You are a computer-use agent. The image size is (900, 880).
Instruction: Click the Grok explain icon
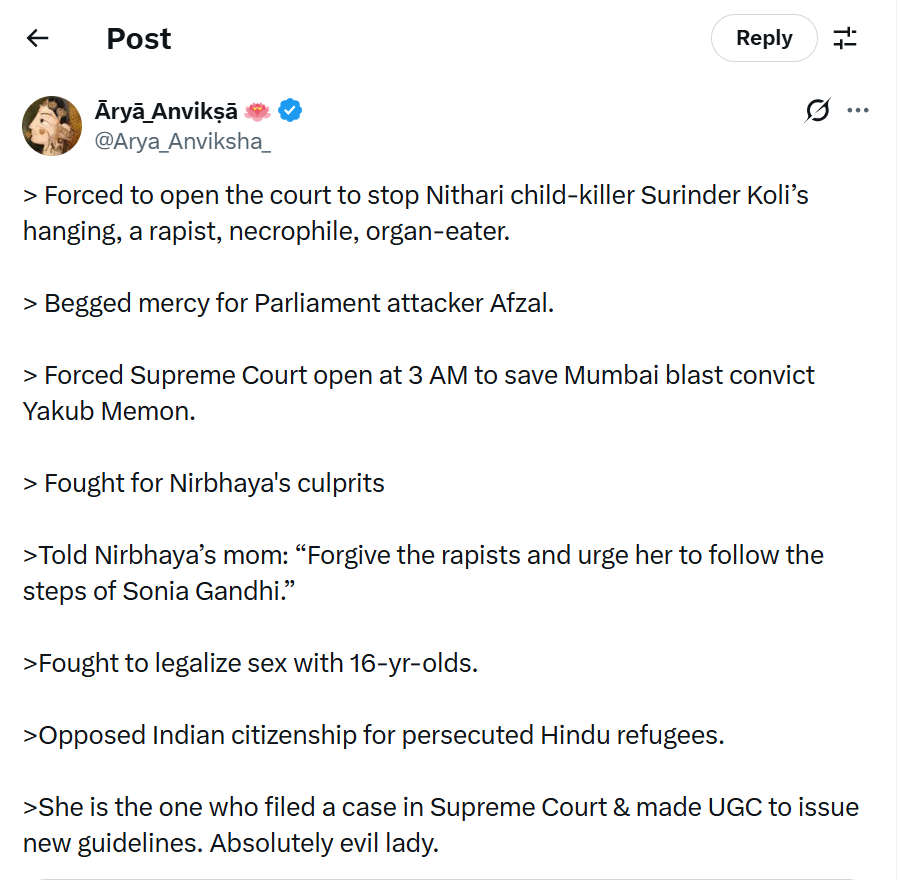817,111
